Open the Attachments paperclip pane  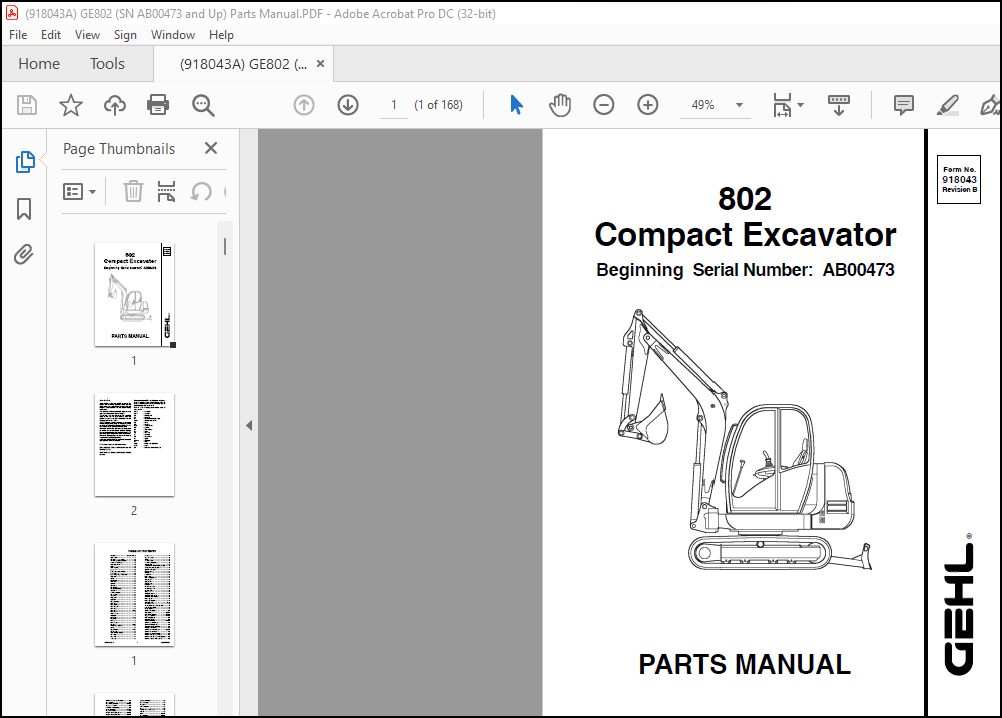pyautogui.click(x=24, y=254)
